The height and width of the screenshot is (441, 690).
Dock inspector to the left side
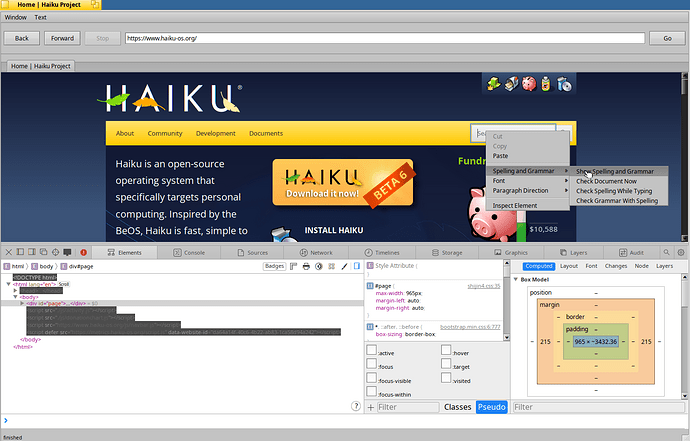coord(20,252)
